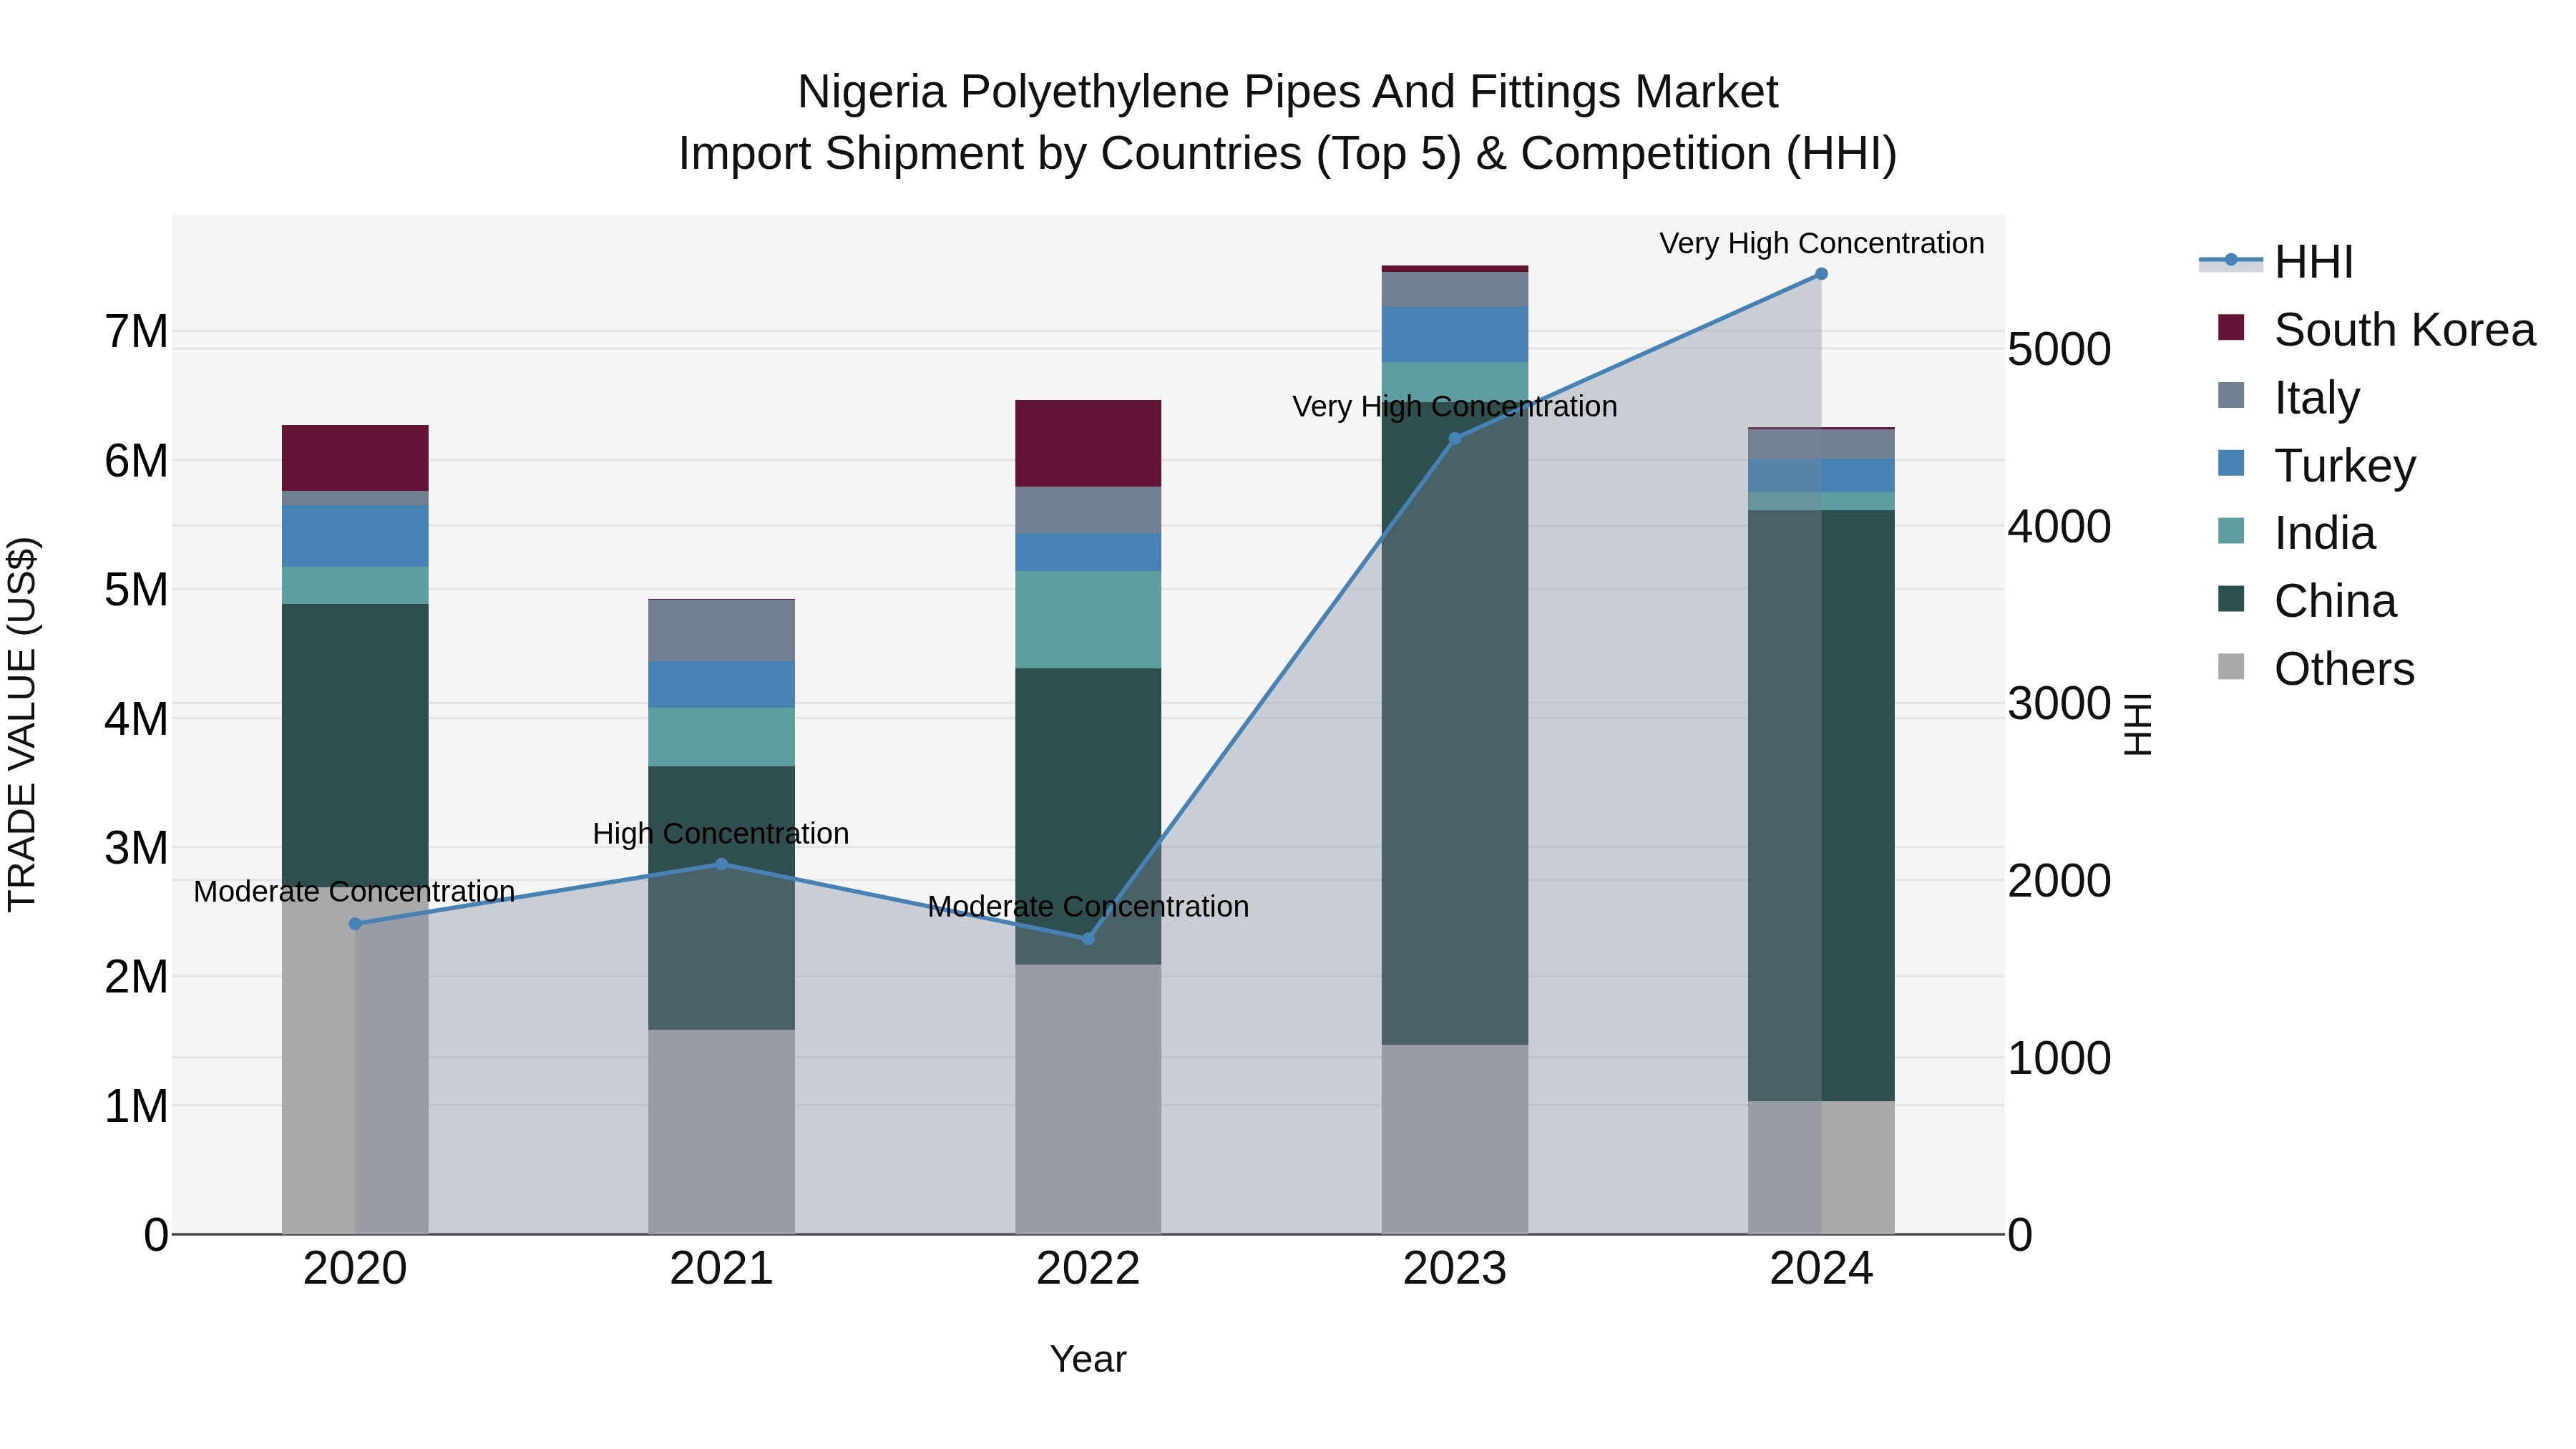Select the 2020 India bar segment
Screen dimensions: 2576x1449
355,586
